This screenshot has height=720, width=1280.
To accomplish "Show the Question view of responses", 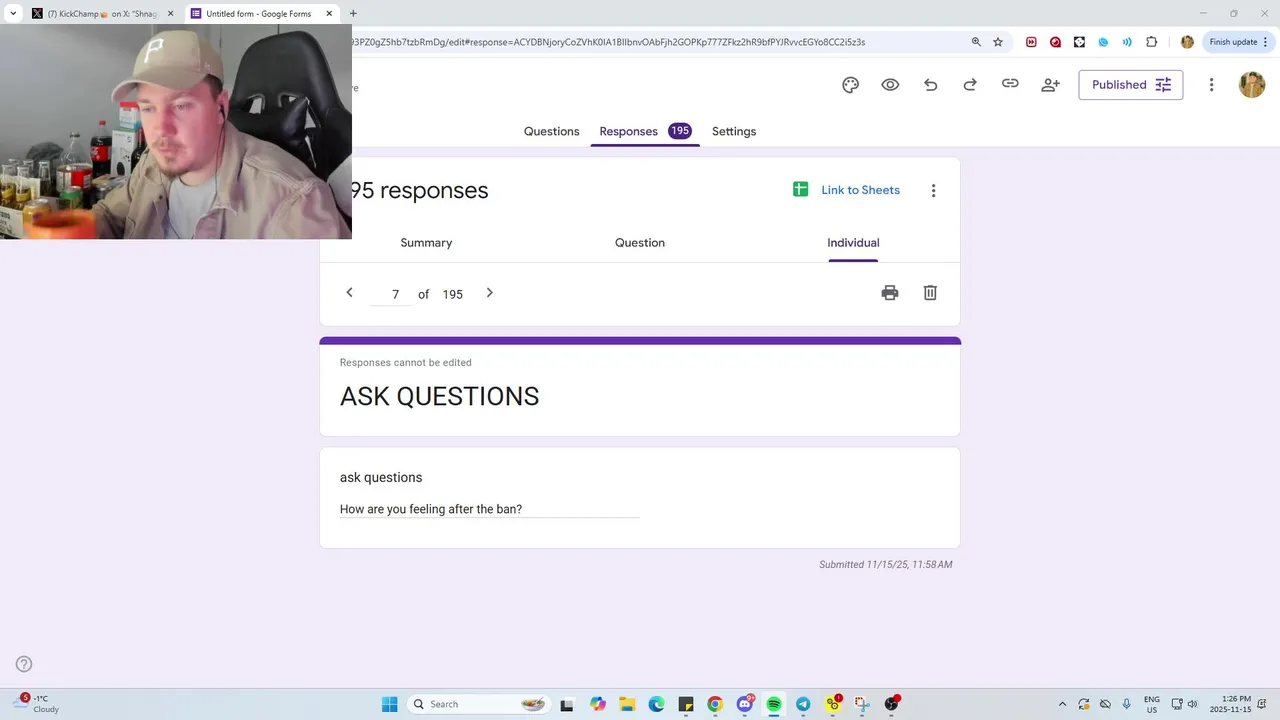I will [640, 243].
